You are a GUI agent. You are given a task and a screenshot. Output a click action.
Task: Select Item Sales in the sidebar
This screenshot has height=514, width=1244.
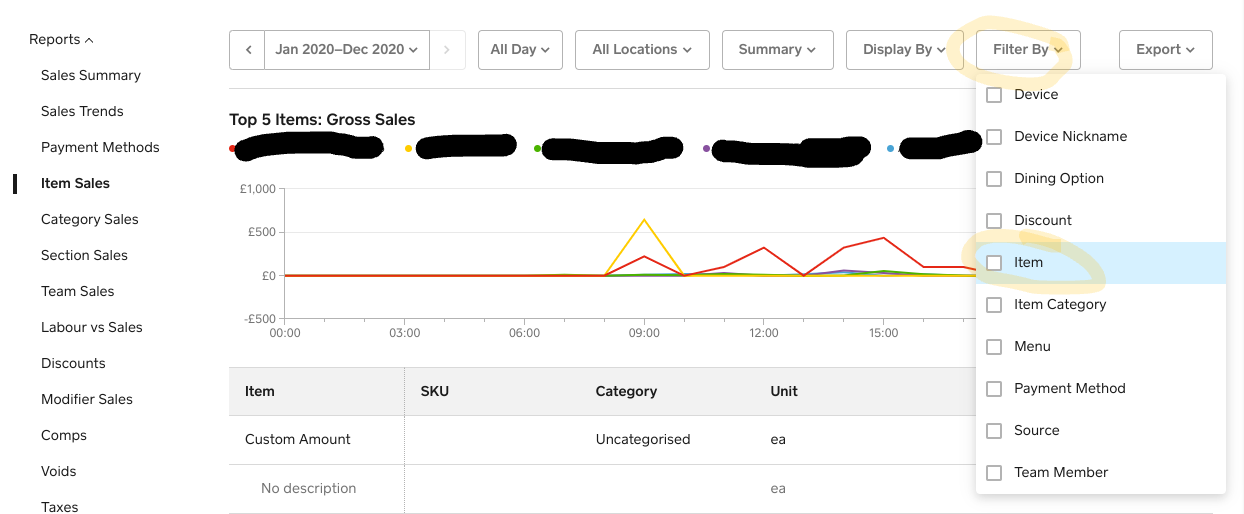(x=75, y=183)
